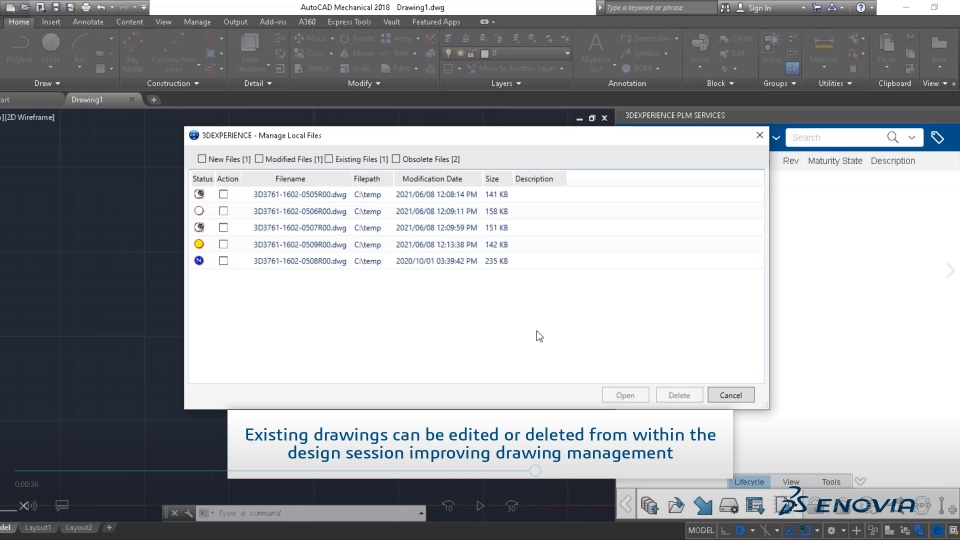Click the blue status icon of 3D3761-1602-0508R00.dwg
Image resolution: width=960 pixels, height=540 pixels.
pos(199,260)
